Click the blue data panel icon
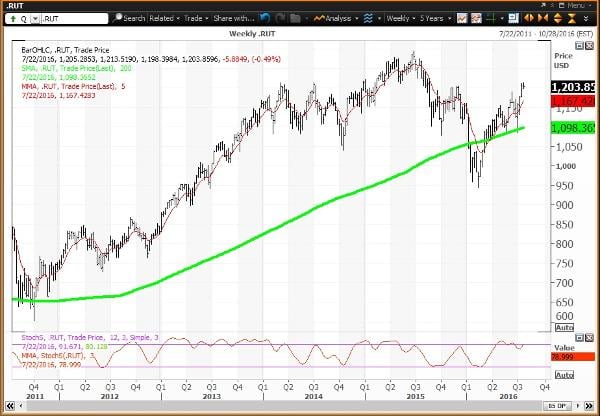 [x=514, y=18]
